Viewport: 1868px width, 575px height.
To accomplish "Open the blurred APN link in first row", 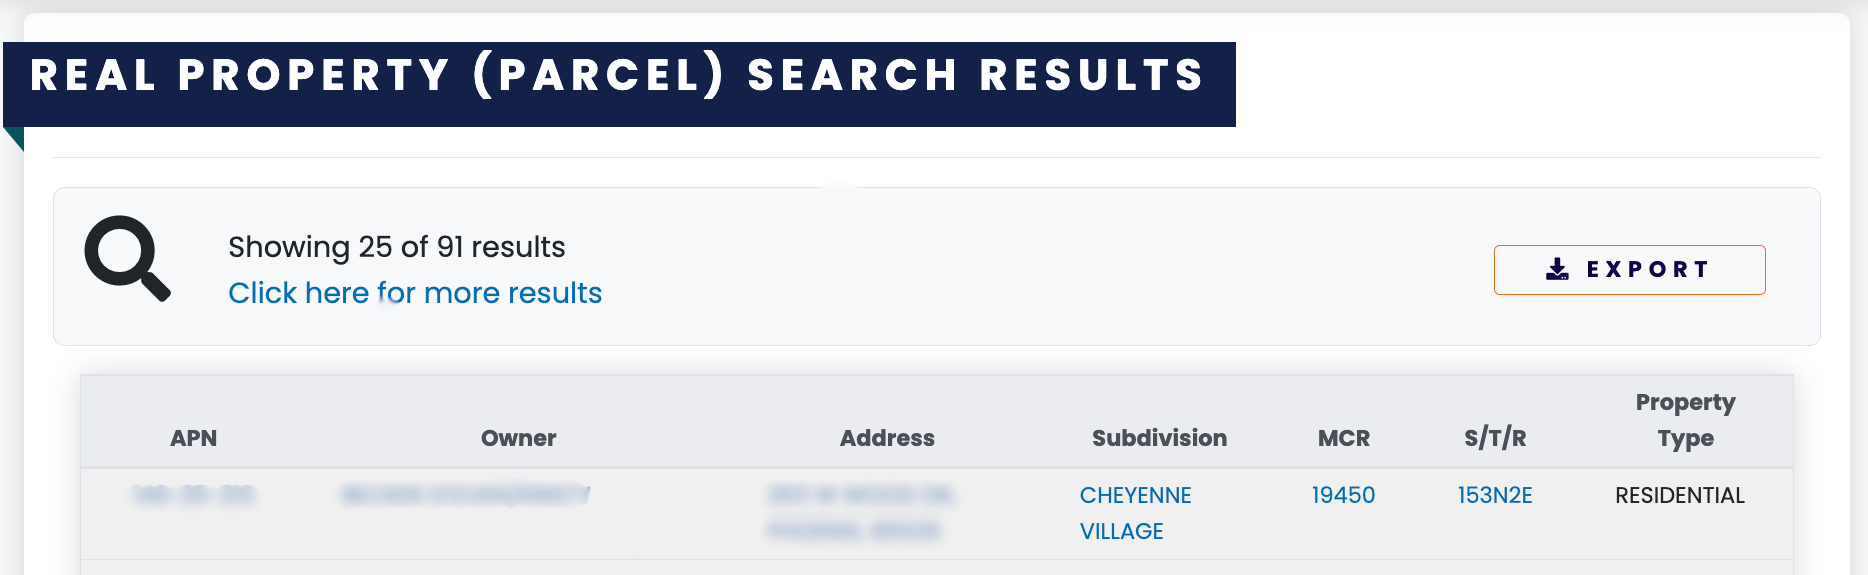I will 193,495.
